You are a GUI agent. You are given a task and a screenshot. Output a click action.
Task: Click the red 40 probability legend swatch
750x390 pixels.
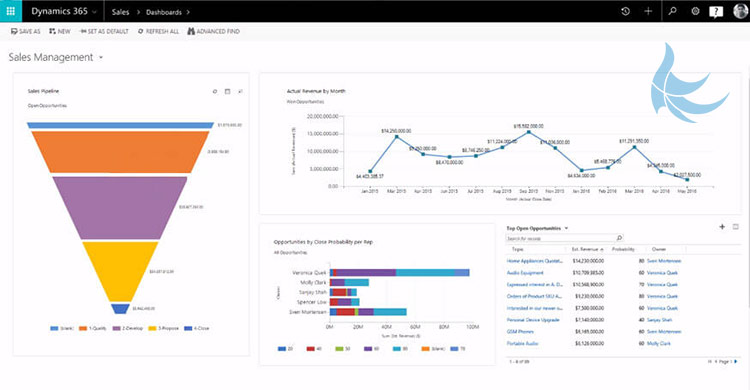pos(310,349)
